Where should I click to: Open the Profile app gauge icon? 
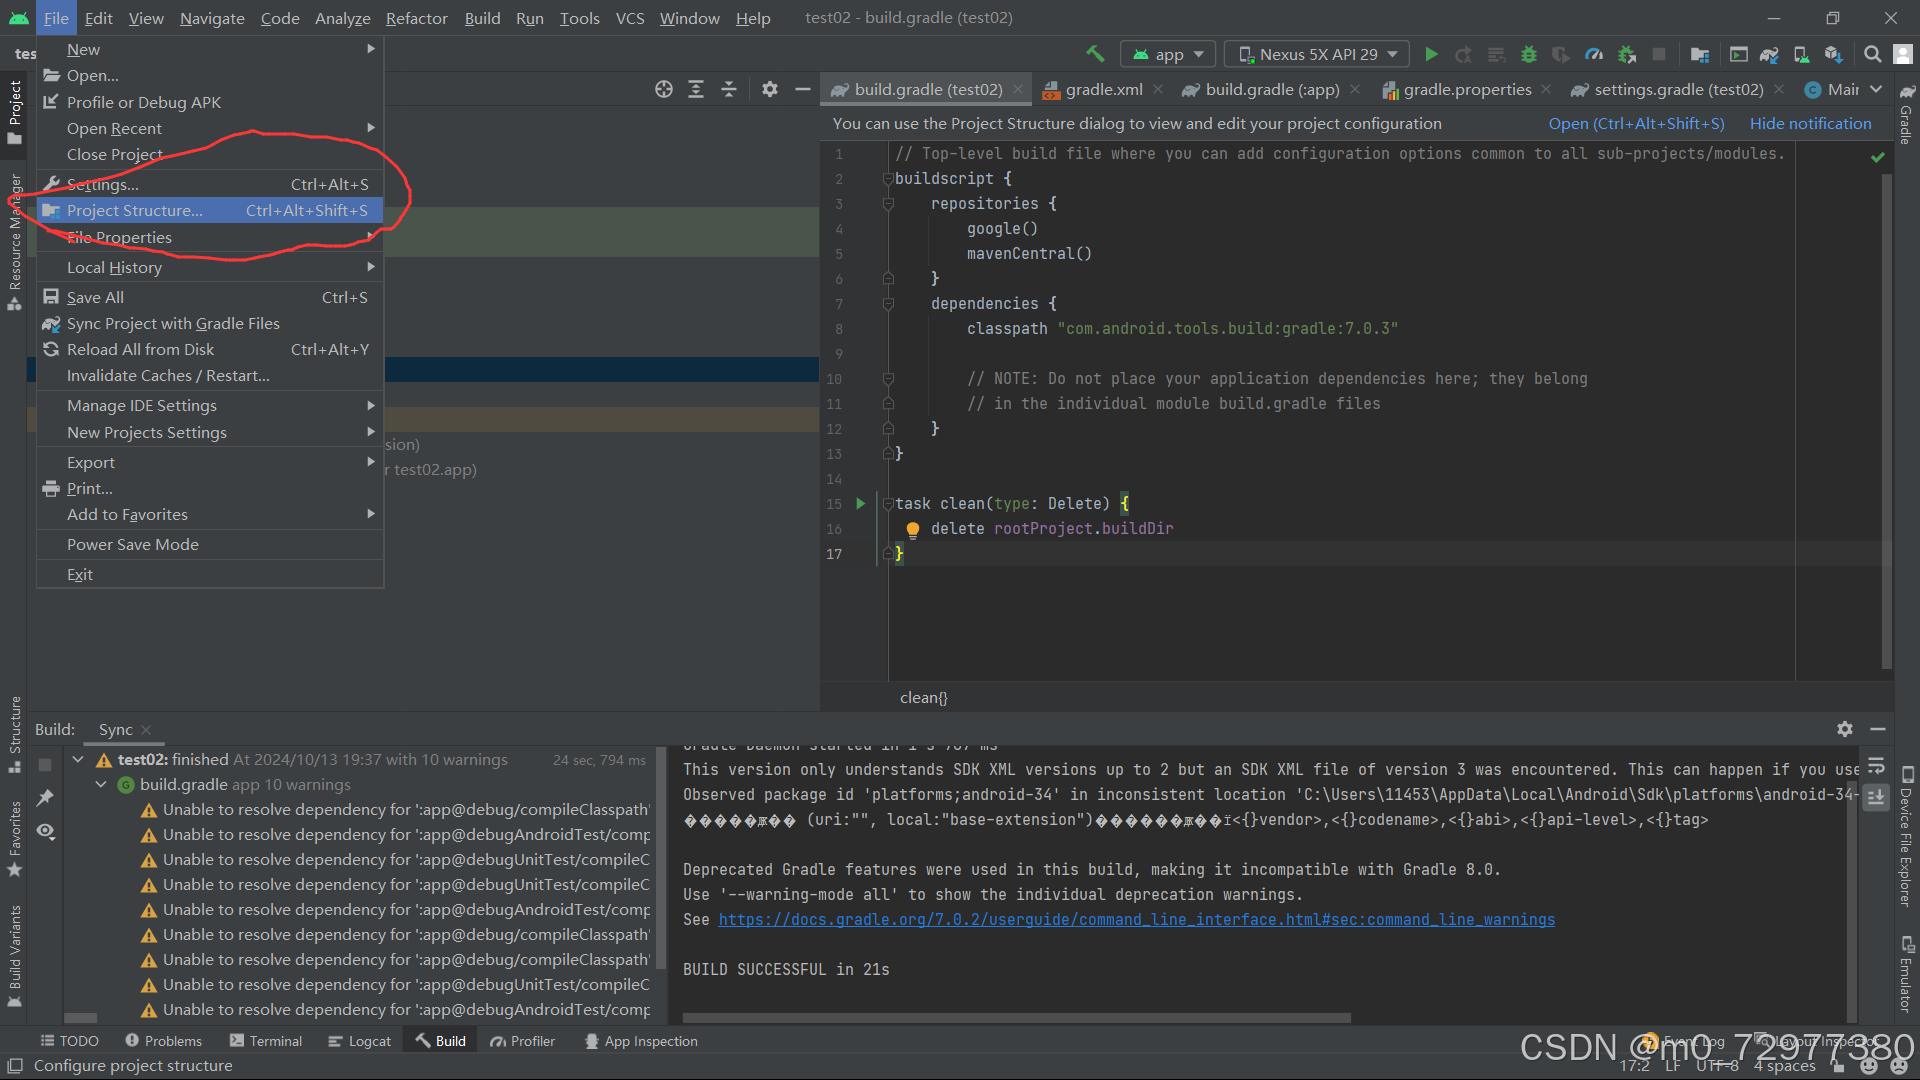click(1594, 54)
